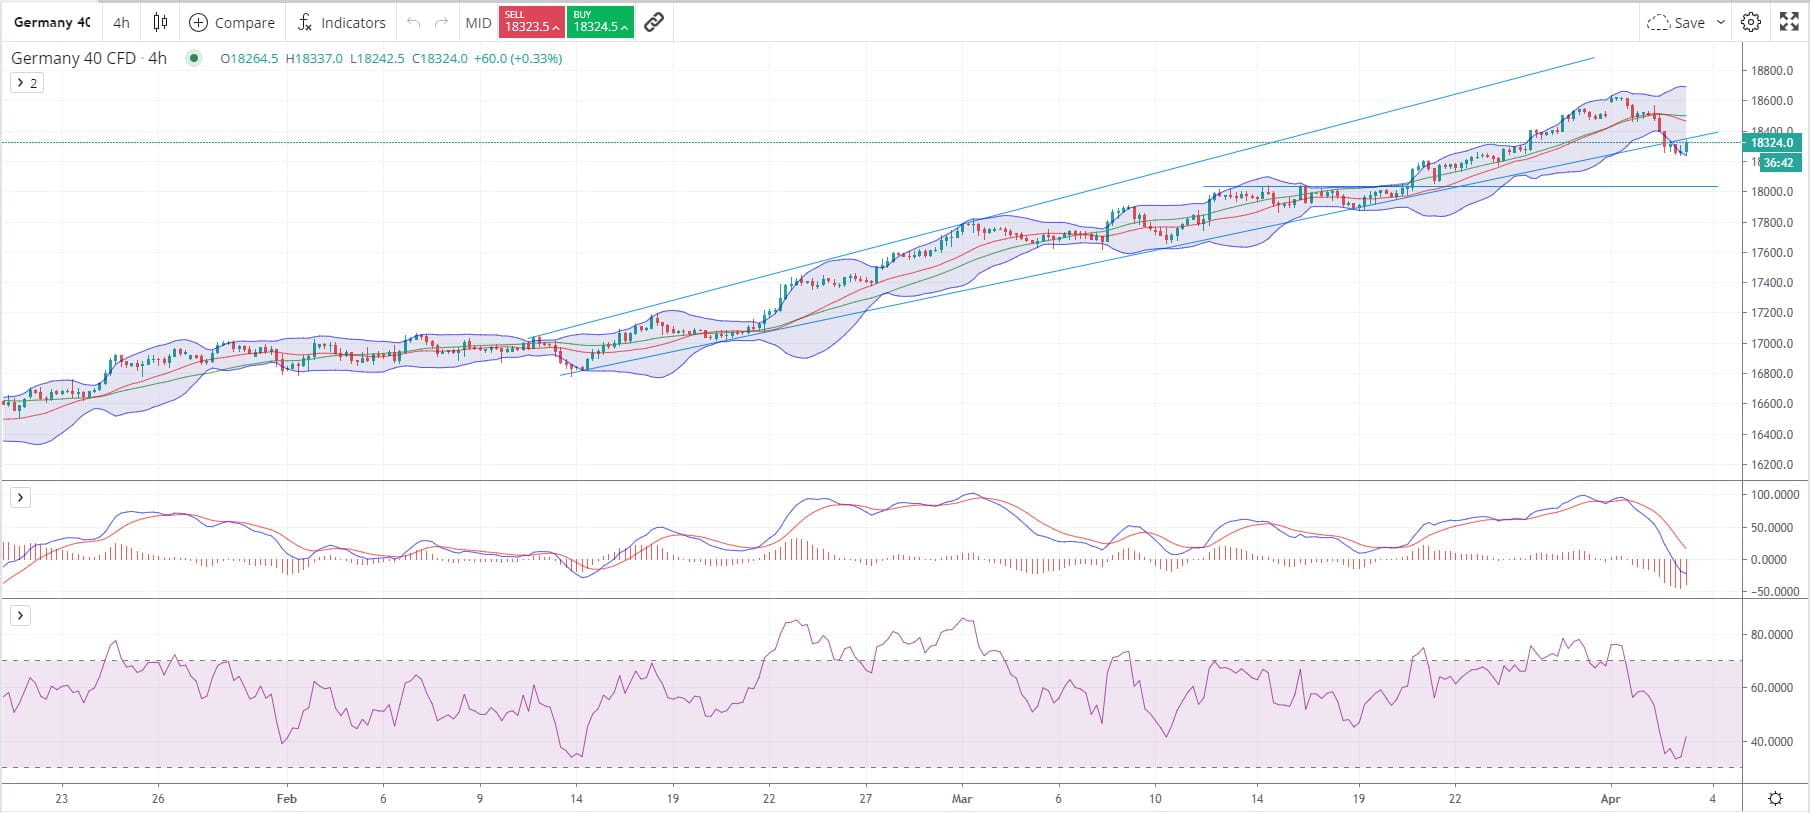This screenshot has height=813, width=1810.
Task: Click the green market status dot
Action: coord(192,58)
